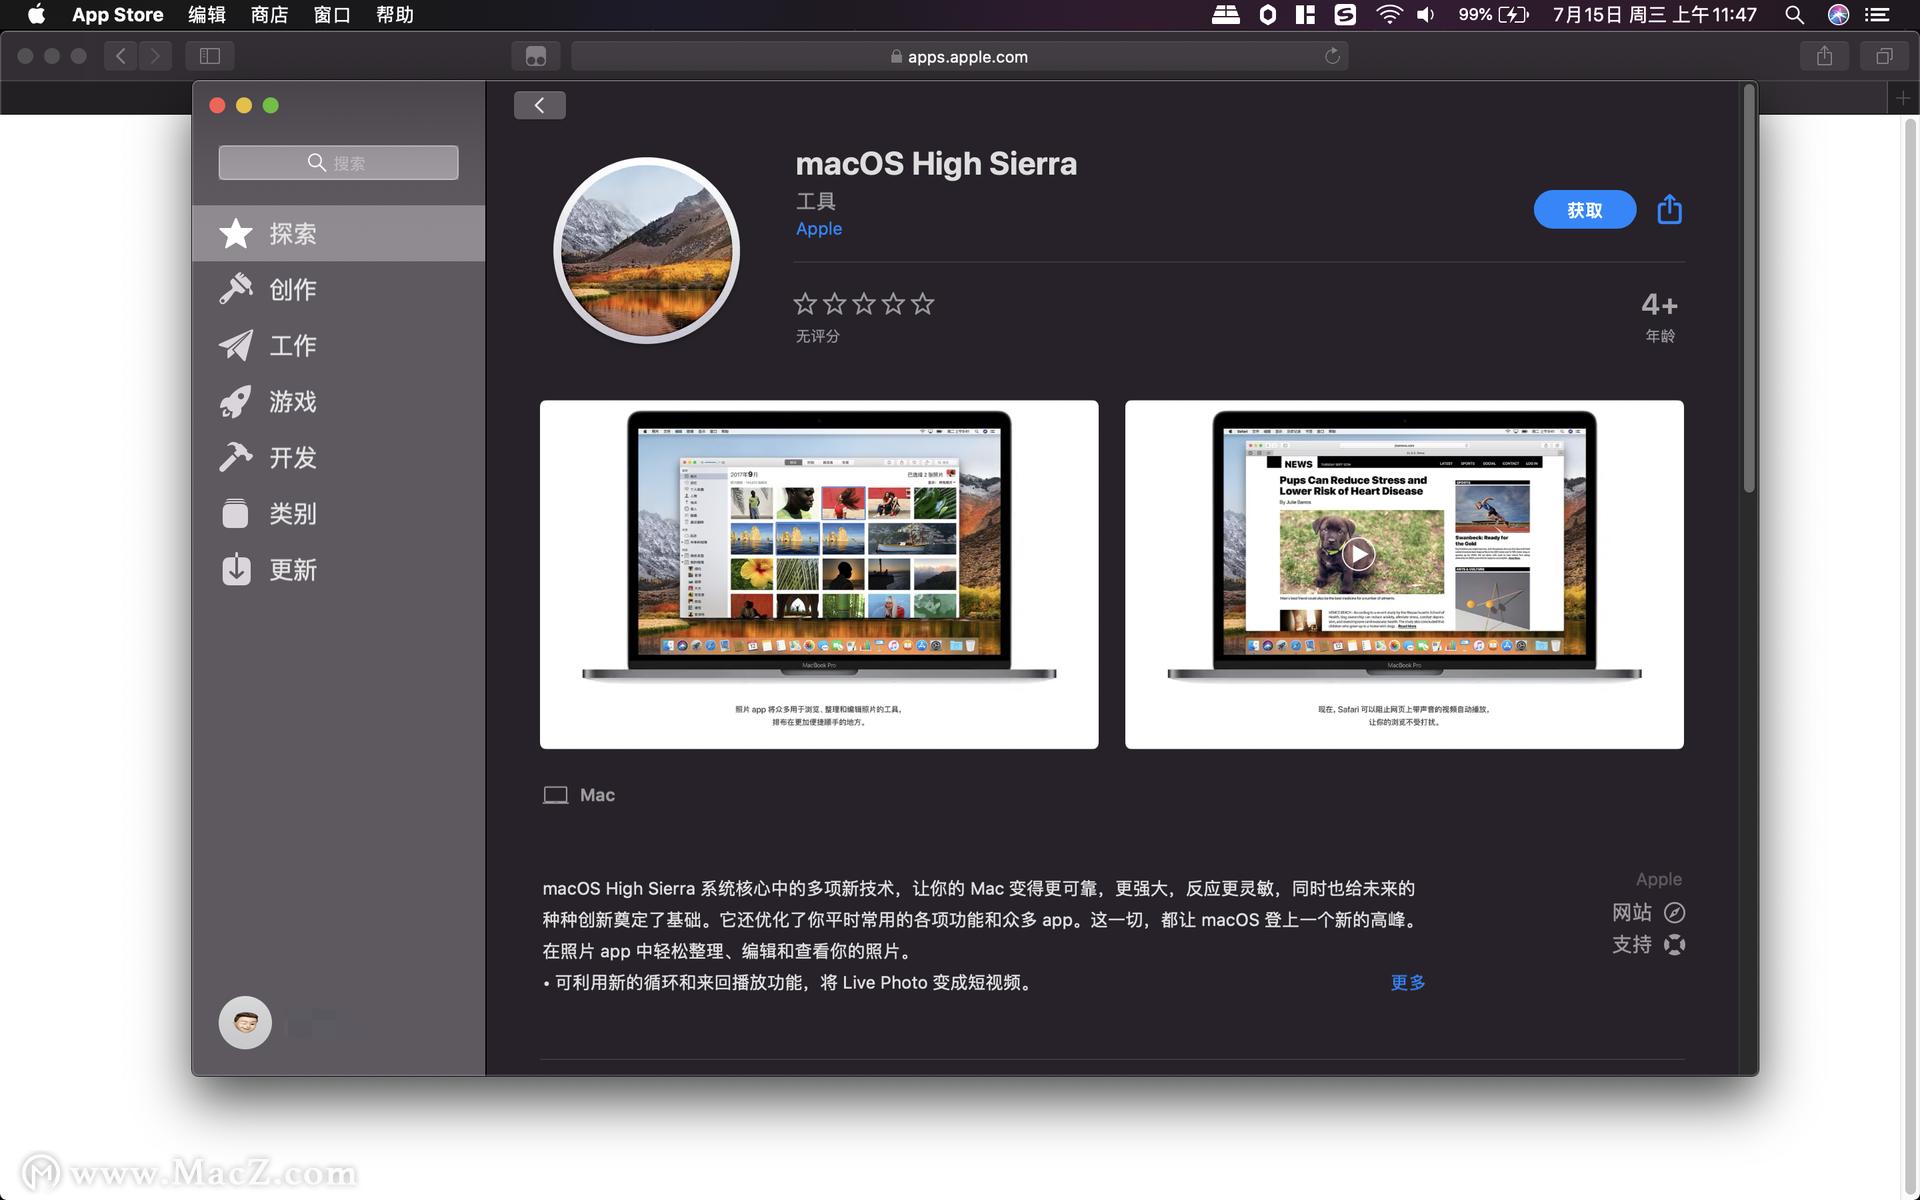
Task: Open the Wi-Fi status menu
Action: coord(1389,15)
